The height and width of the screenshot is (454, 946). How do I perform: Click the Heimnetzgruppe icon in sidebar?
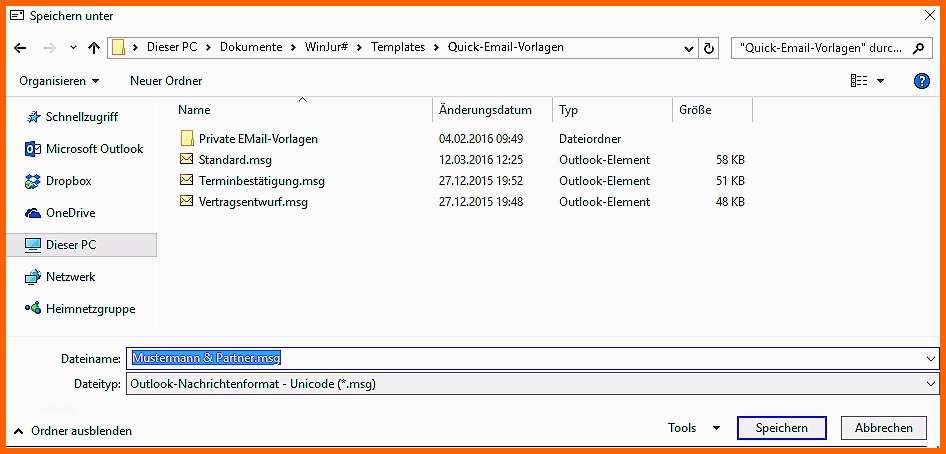click(x=33, y=308)
